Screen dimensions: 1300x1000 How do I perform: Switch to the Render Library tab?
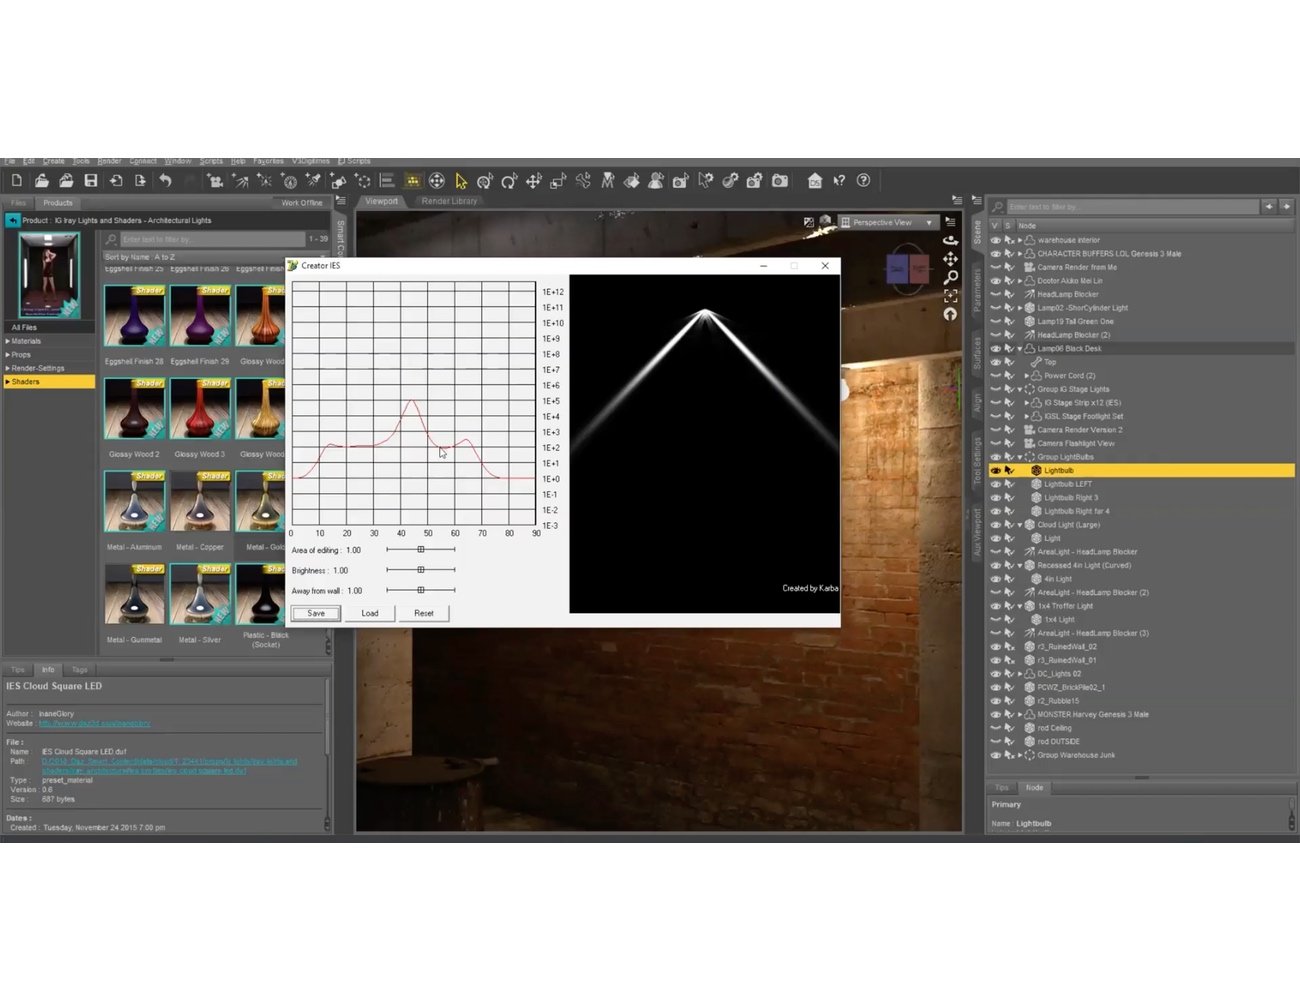pyautogui.click(x=449, y=201)
